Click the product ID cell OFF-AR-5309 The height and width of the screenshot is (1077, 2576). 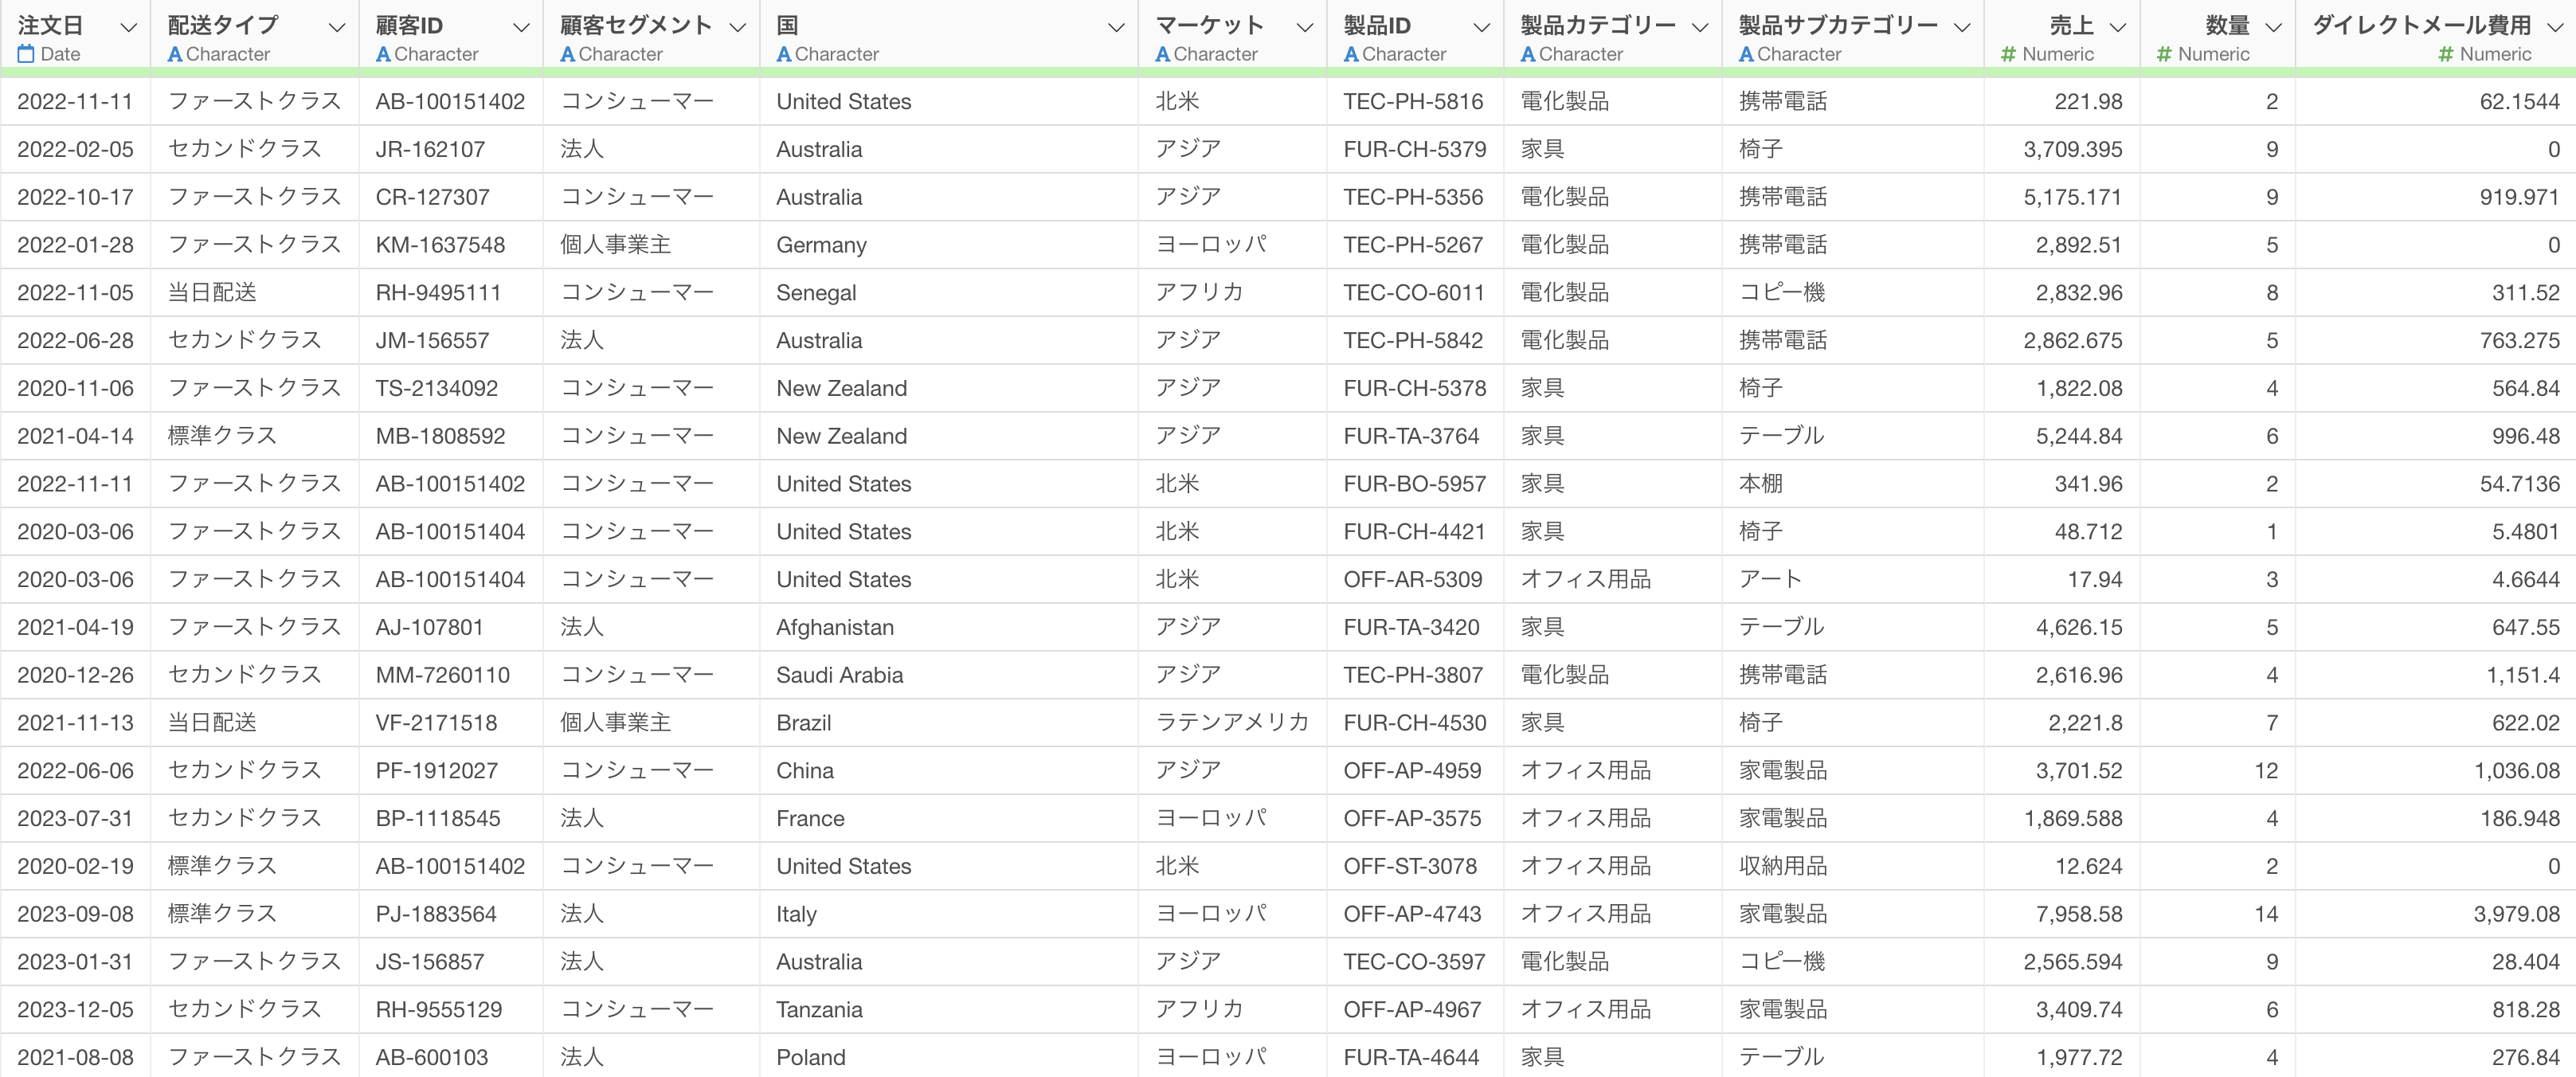1412,579
